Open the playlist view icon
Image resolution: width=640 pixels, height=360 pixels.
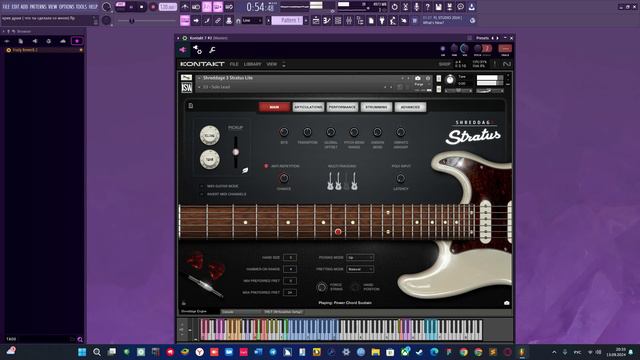316,20
